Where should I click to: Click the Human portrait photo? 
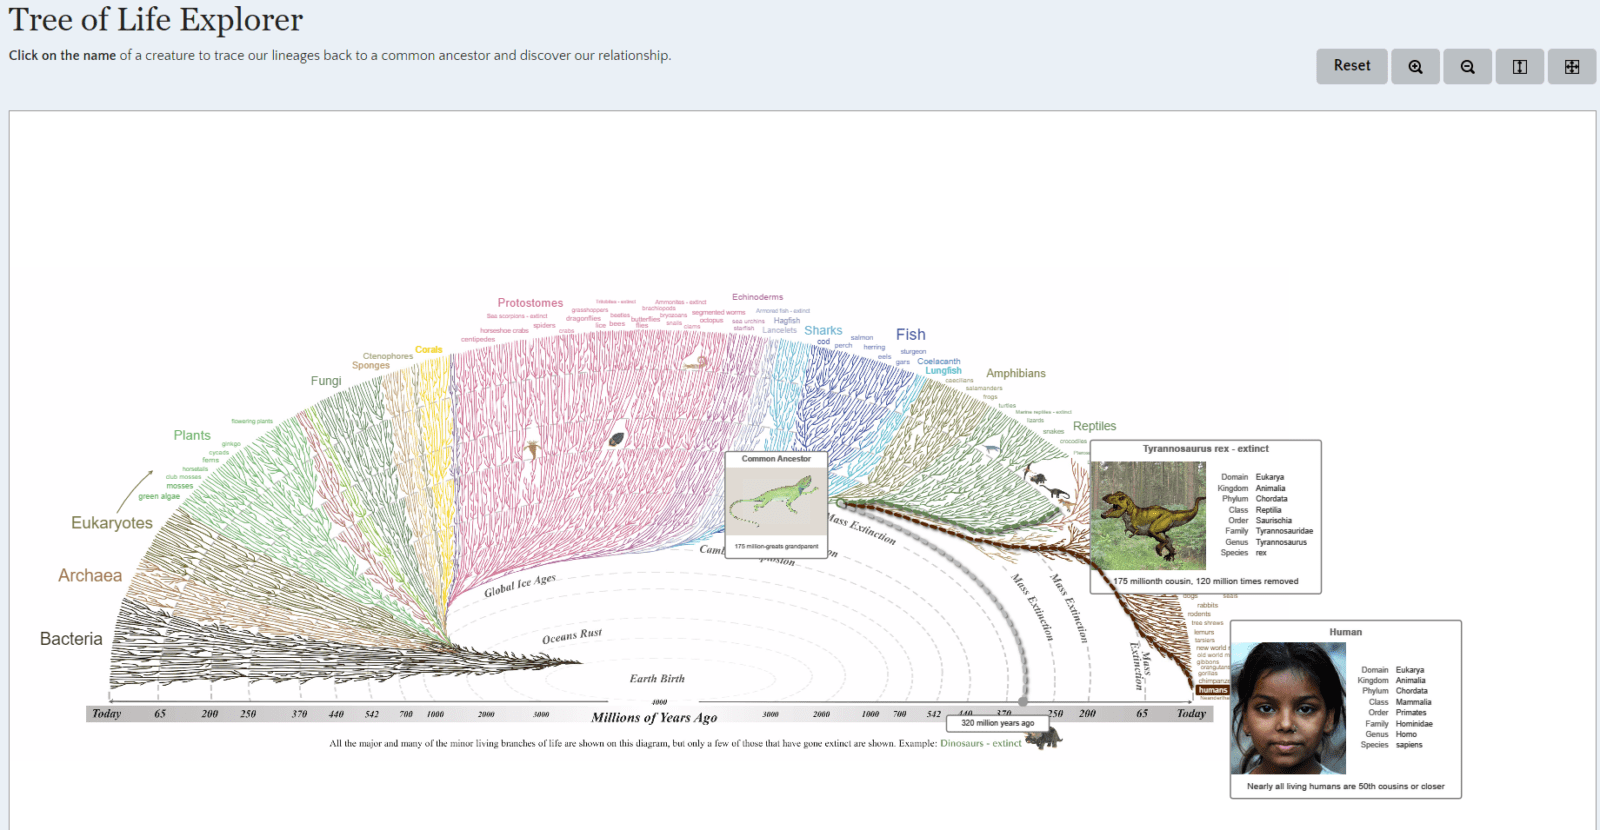1288,708
